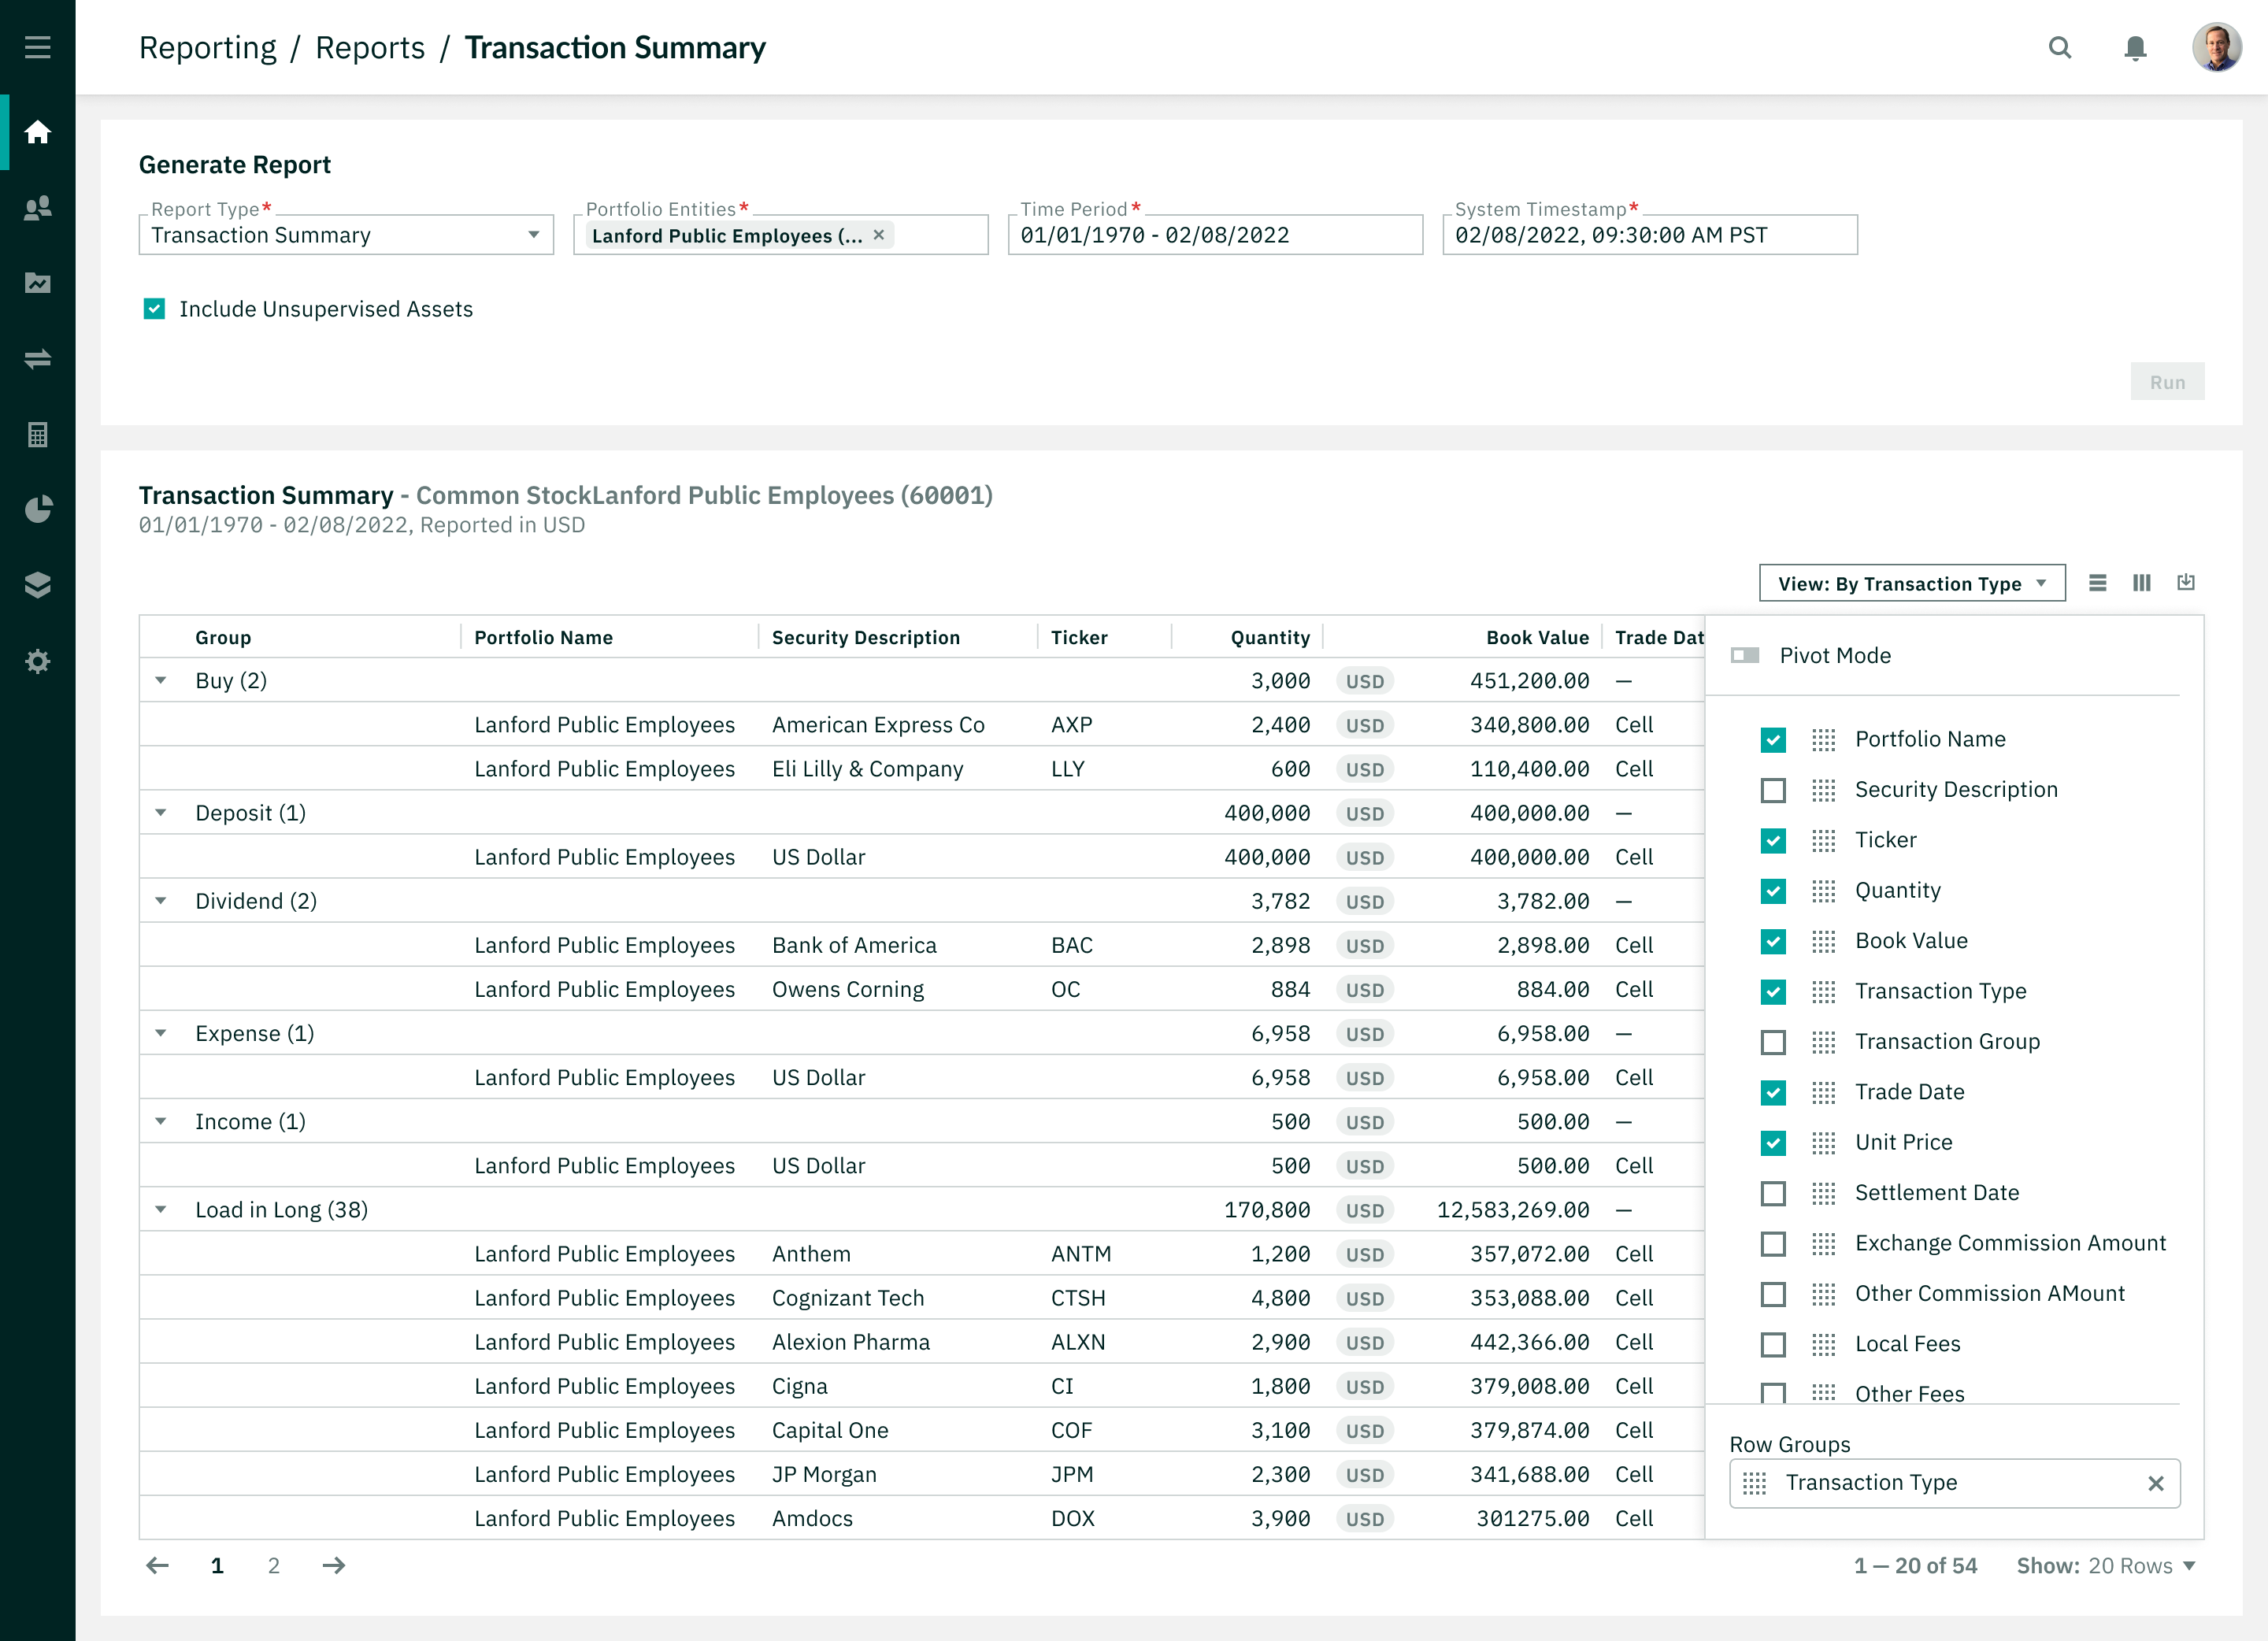Remove Transaction Type from Row Groups
Viewport: 2268px width, 1641px height.
coord(2155,1483)
